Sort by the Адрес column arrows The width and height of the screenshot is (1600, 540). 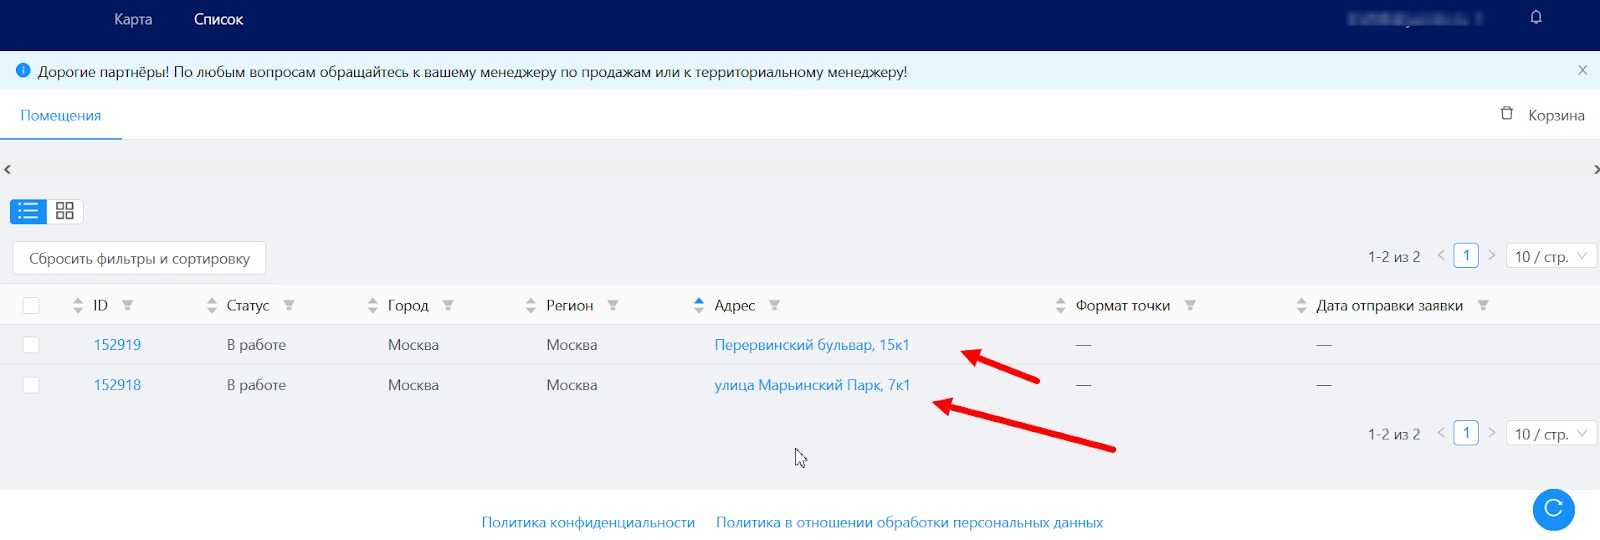click(698, 306)
